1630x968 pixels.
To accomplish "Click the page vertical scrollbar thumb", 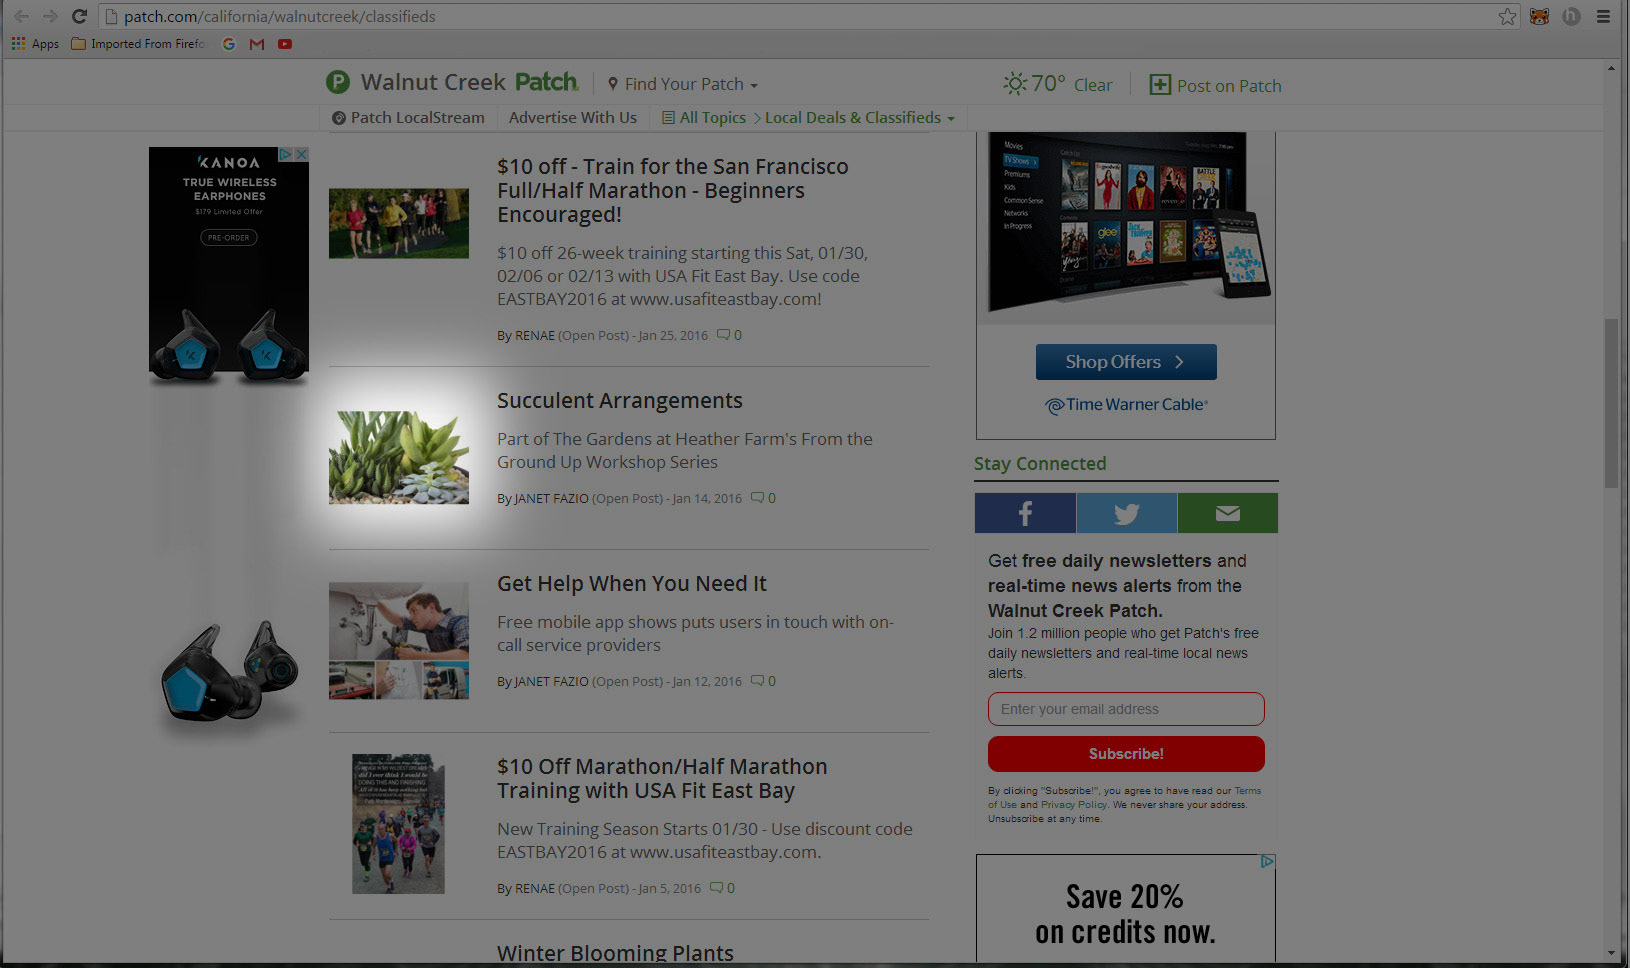I will pyautogui.click(x=1611, y=403).
